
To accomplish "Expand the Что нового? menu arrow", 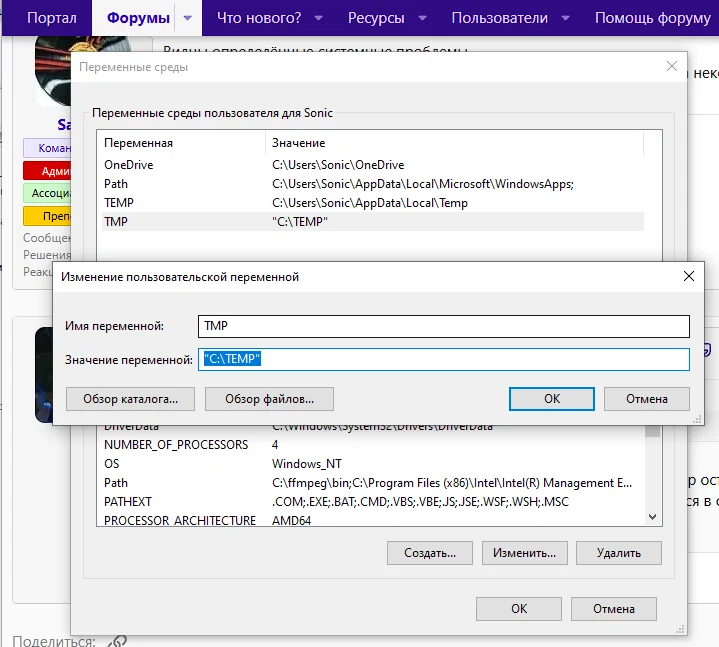I will [318, 18].
